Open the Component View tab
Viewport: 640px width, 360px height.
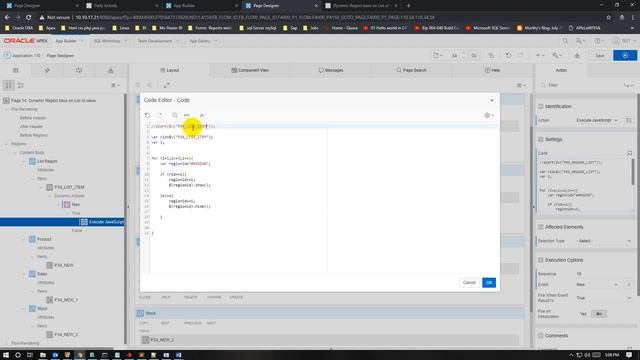pos(250,70)
